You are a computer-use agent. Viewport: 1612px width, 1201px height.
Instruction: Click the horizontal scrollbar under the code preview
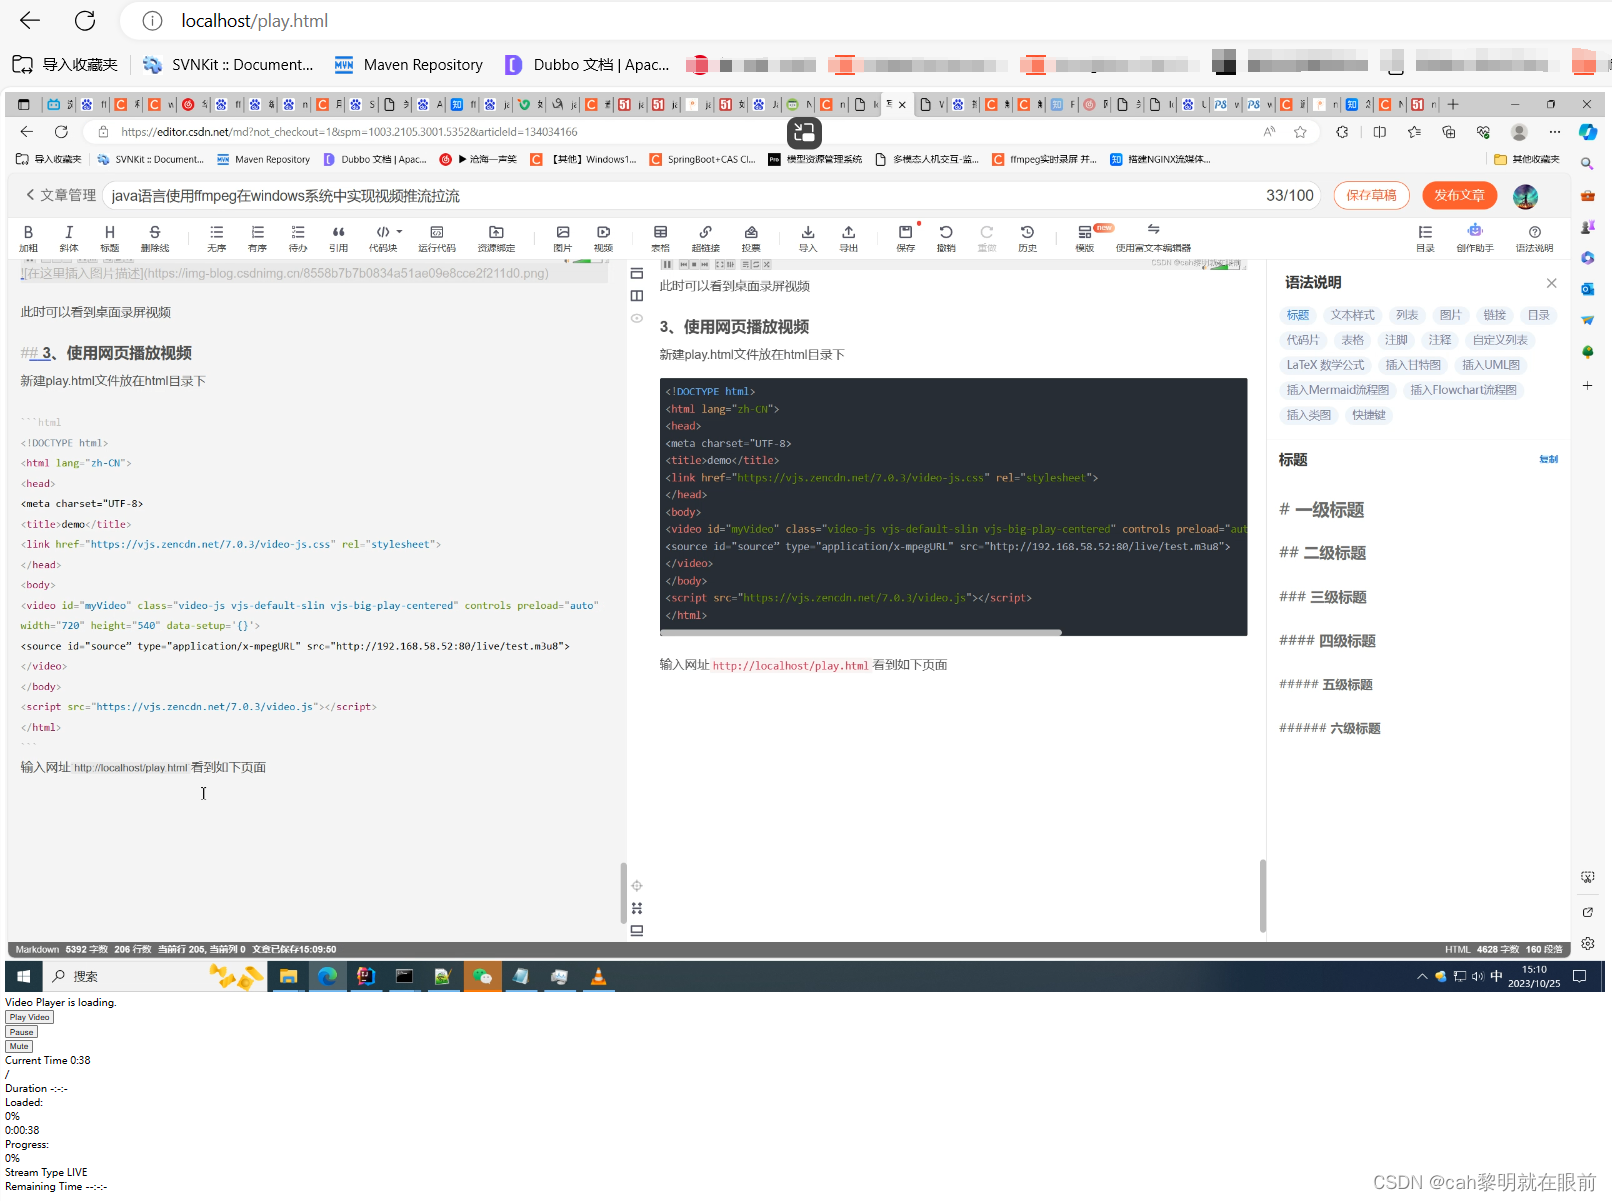click(x=861, y=632)
